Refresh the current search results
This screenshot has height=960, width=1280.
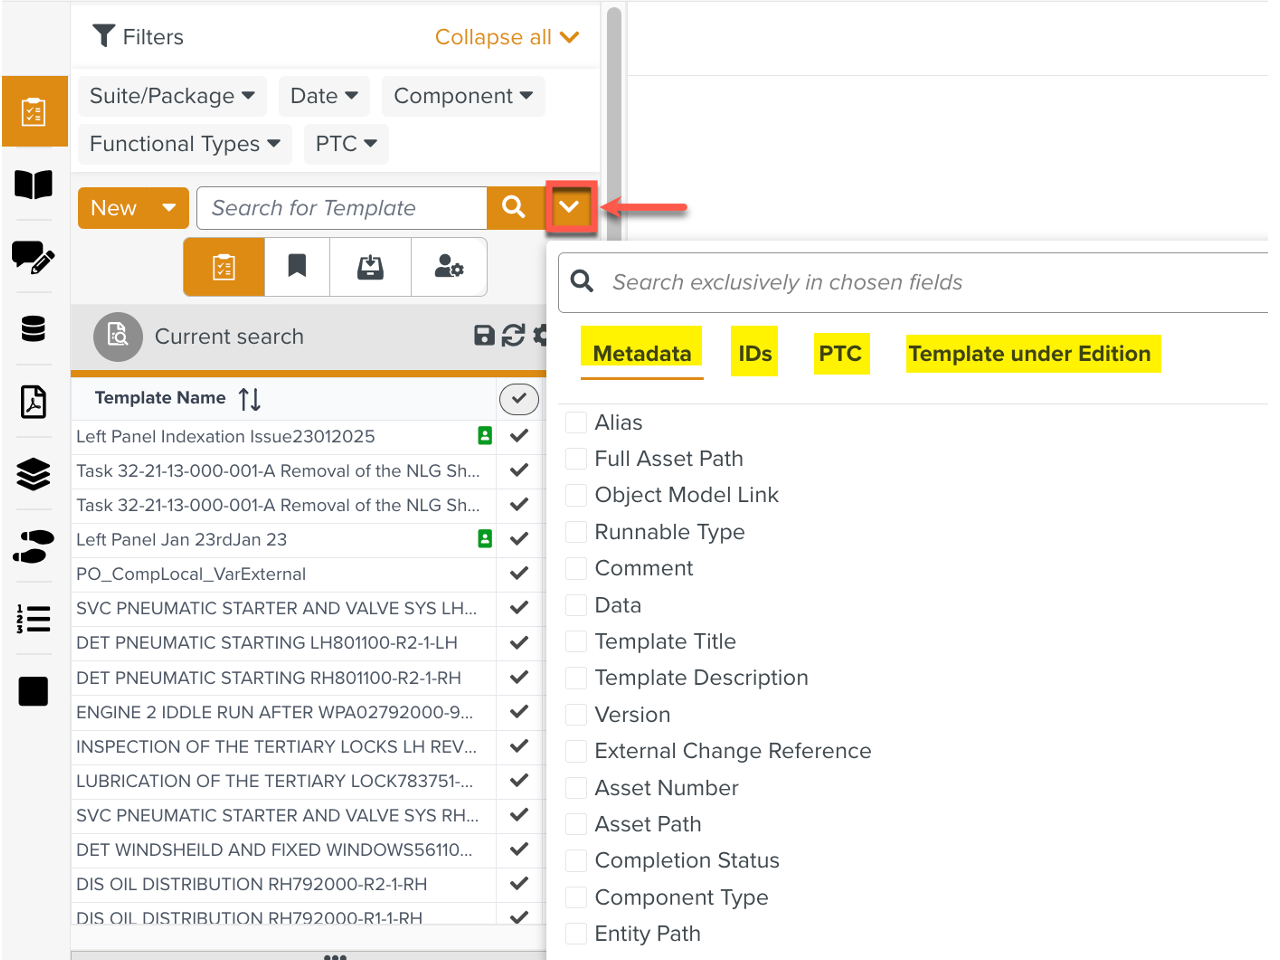(513, 336)
